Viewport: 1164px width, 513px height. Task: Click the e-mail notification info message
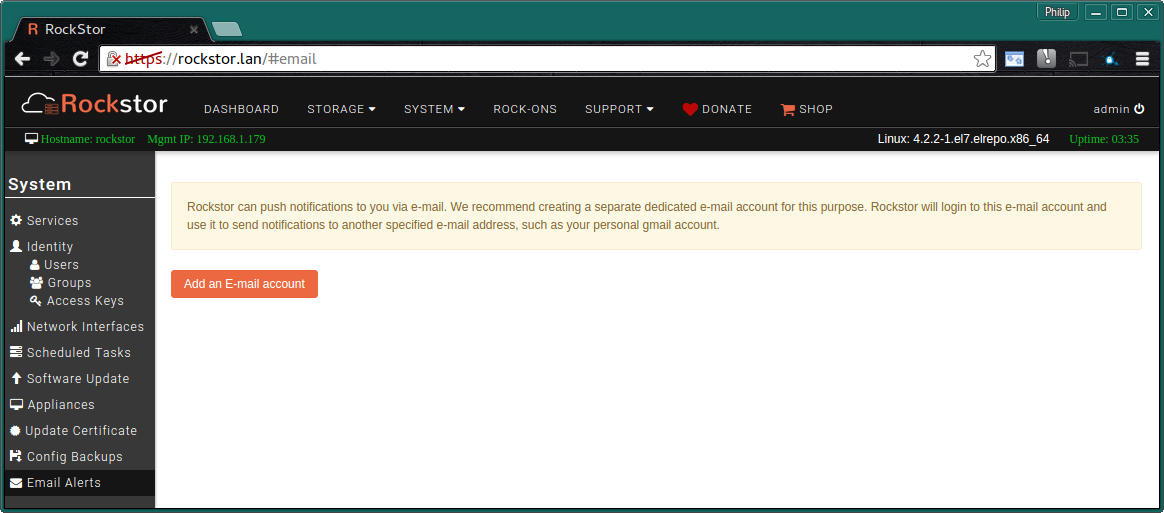tap(656, 216)
